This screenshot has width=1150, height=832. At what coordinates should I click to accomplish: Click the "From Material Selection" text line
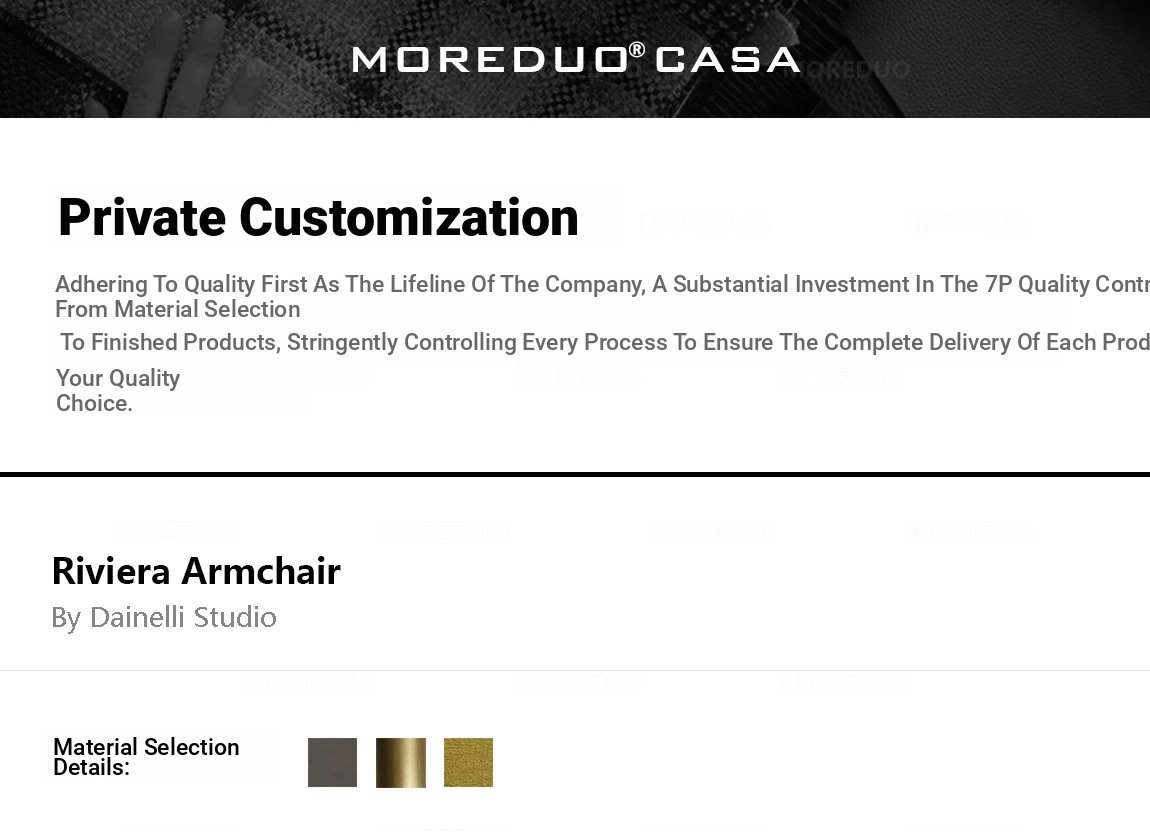[178, 309]
